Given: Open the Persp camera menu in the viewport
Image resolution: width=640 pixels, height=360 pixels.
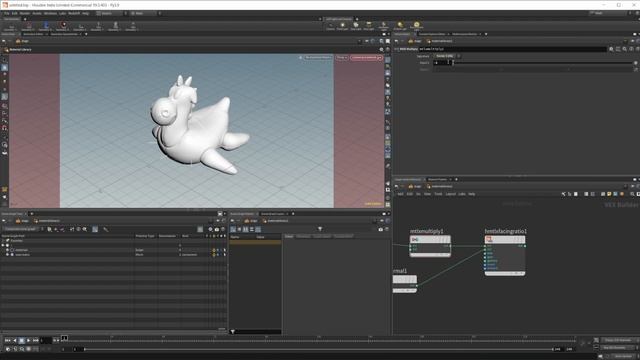Looking at the screenshot, I should point(342,58).
